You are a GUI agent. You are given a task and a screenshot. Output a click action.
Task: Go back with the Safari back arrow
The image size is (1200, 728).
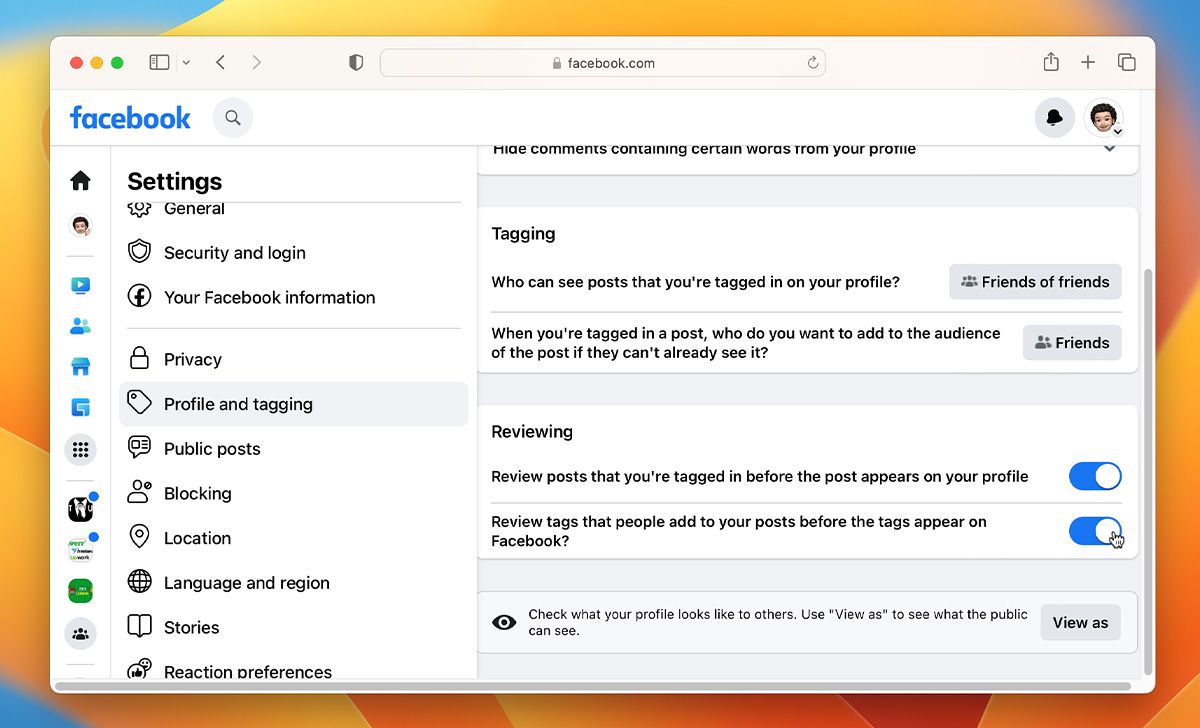[221, 62]
